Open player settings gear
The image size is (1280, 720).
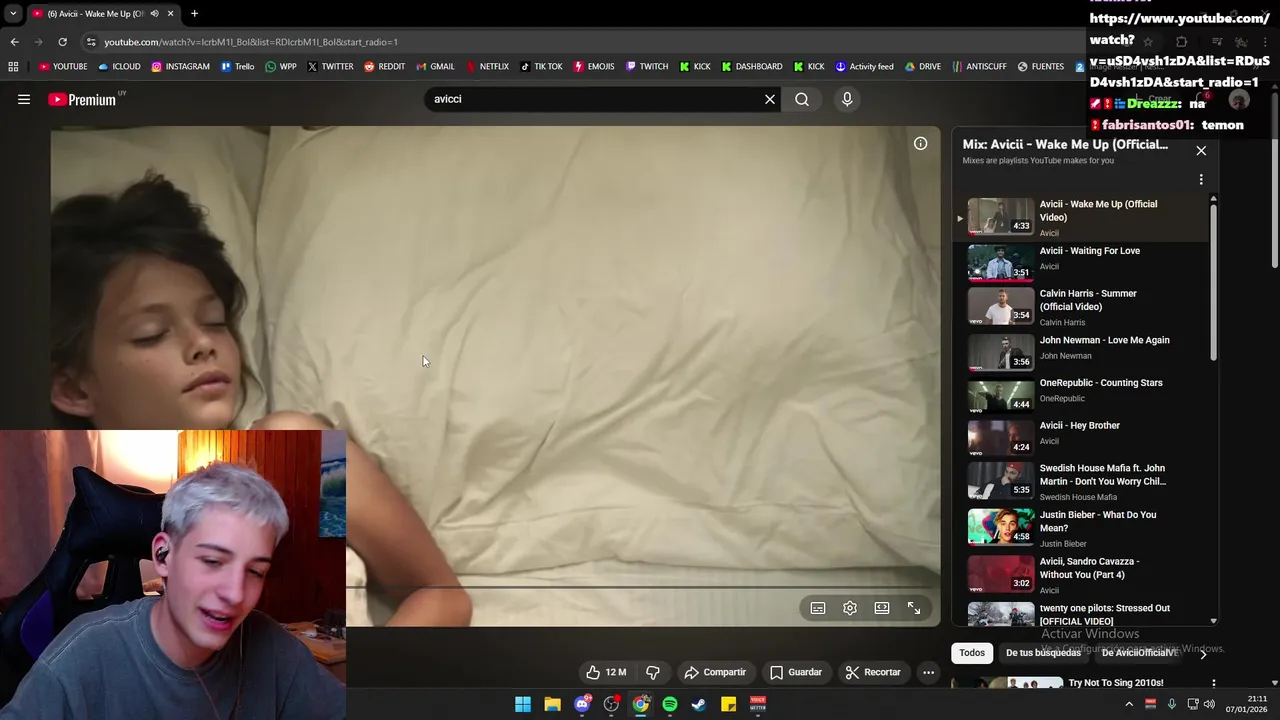[850, 608]
